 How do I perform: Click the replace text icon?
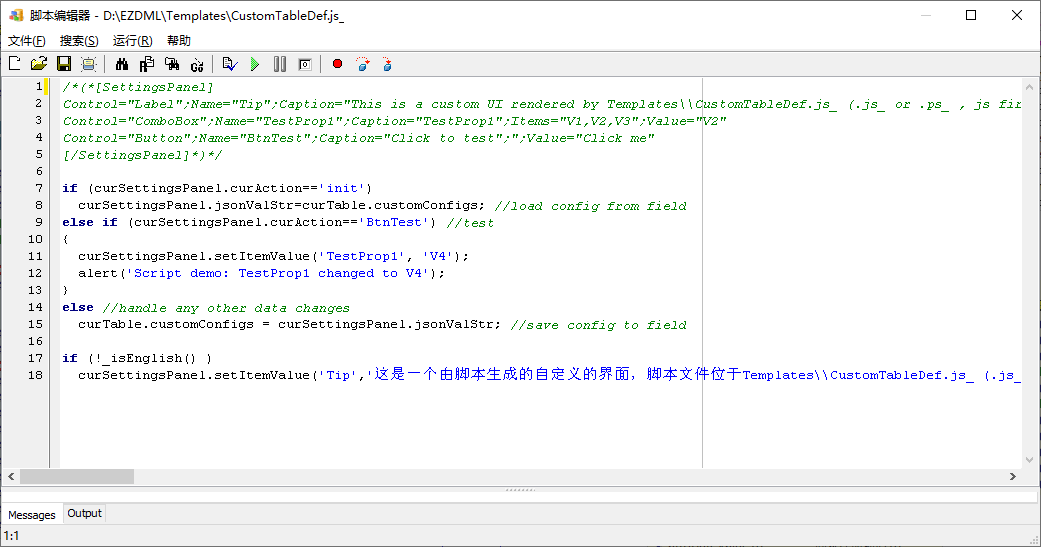point(147,64)
